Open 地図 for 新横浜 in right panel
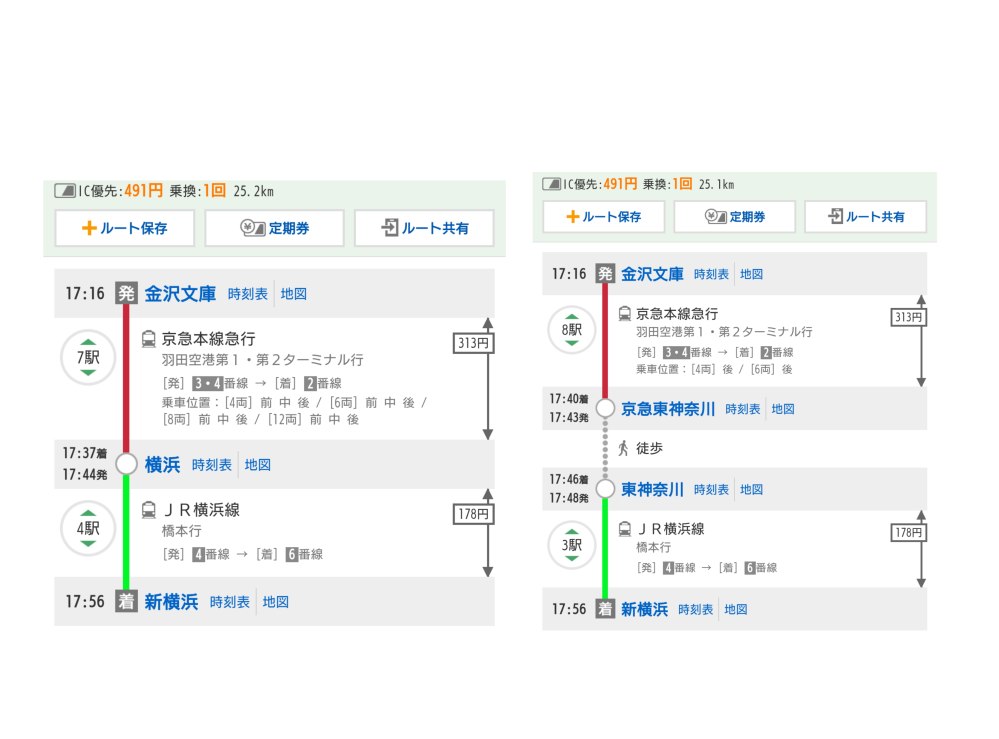Viewport: 999px width, 739px height. pos(736,609)
